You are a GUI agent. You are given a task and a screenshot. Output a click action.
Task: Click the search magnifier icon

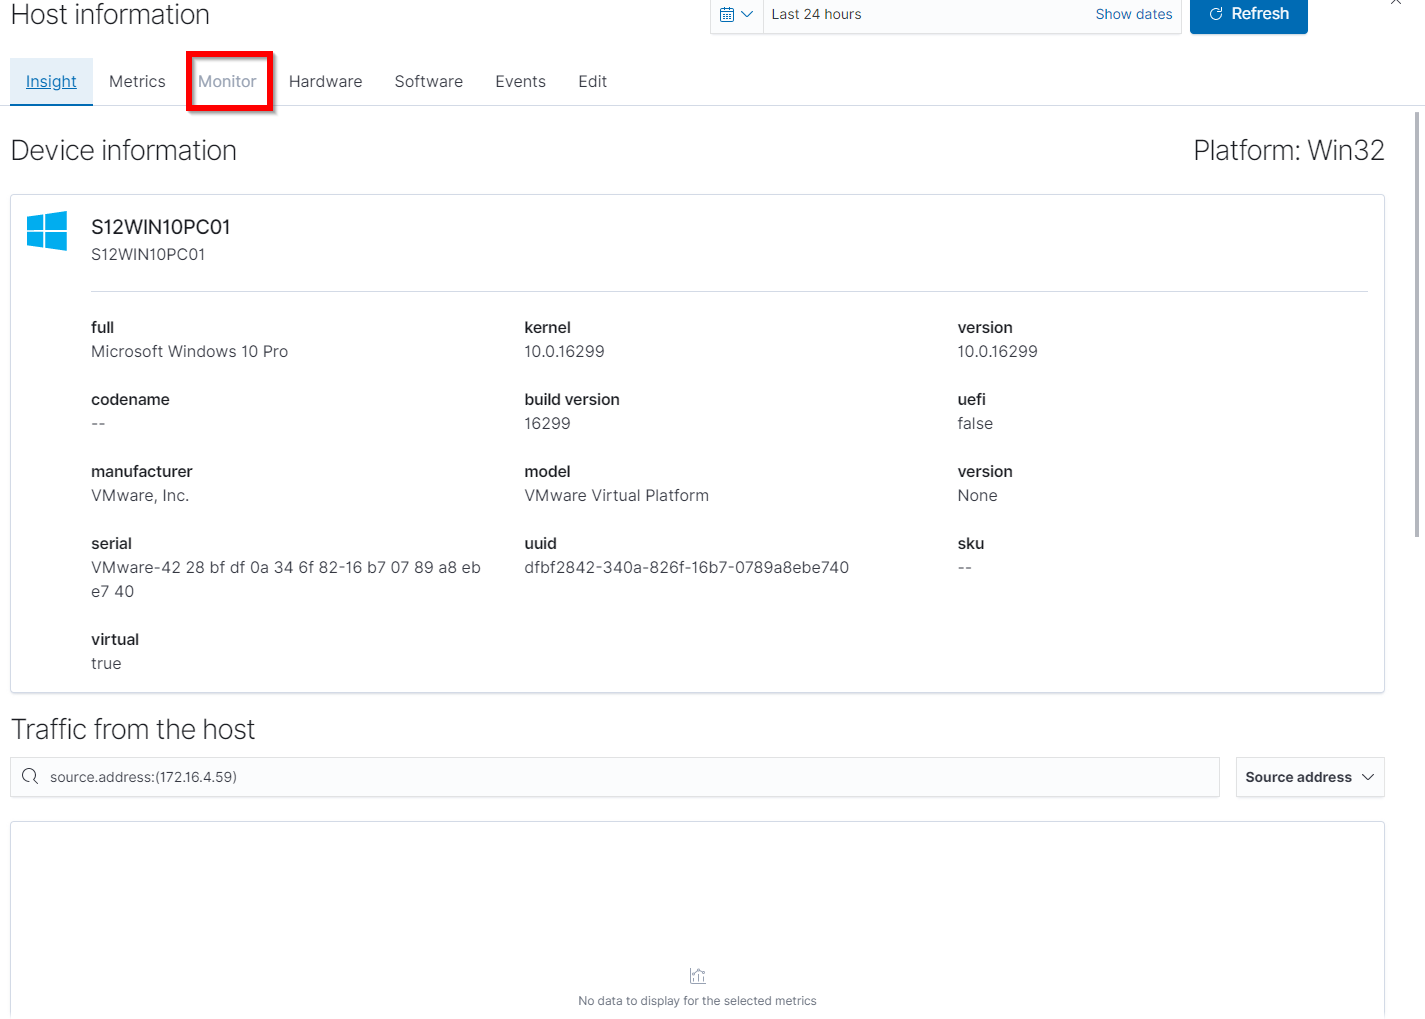coord(30,777)
